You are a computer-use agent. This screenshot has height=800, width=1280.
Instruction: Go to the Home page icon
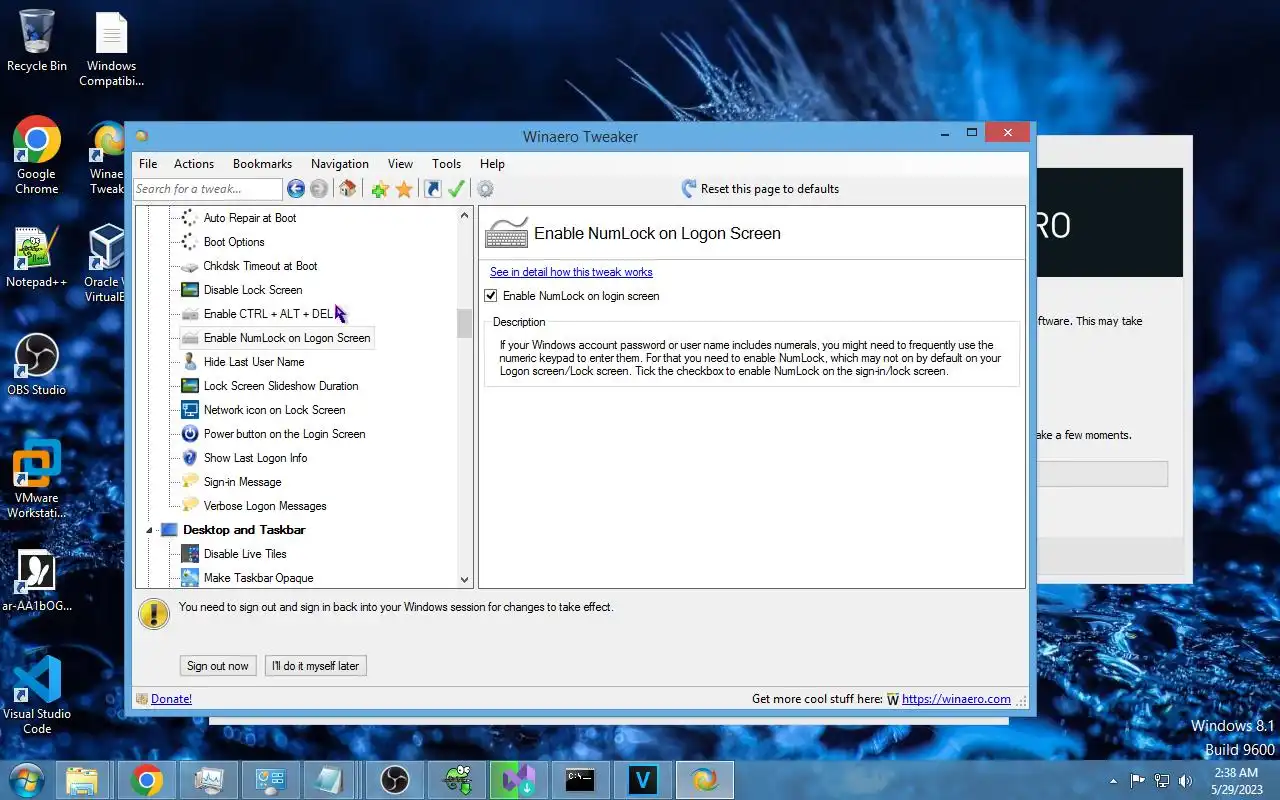pyautogui.click(x=348, y=189)
